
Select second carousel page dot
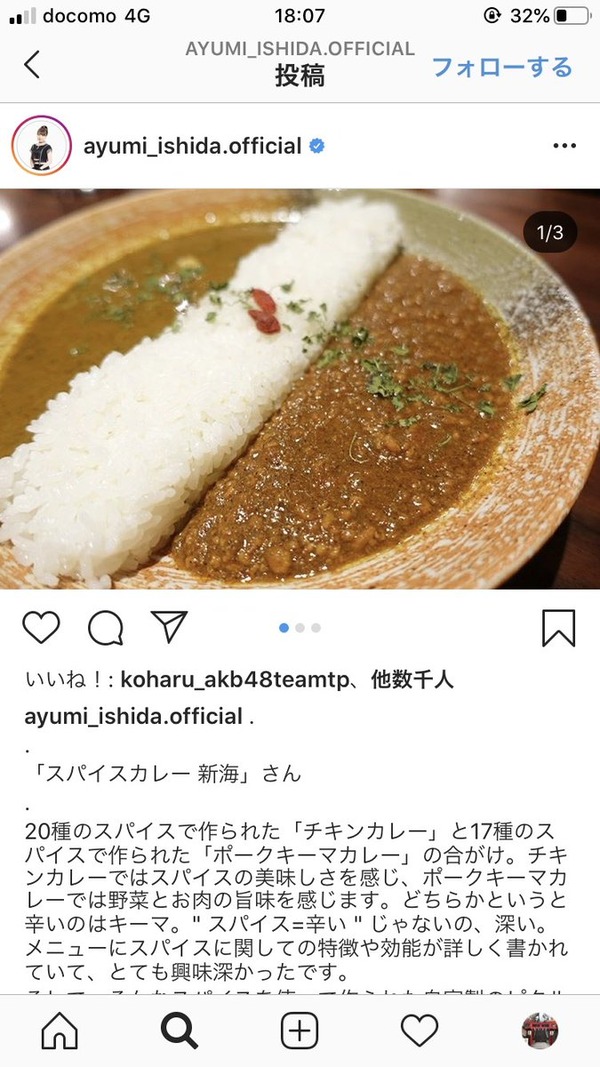[x=300, y=628]
